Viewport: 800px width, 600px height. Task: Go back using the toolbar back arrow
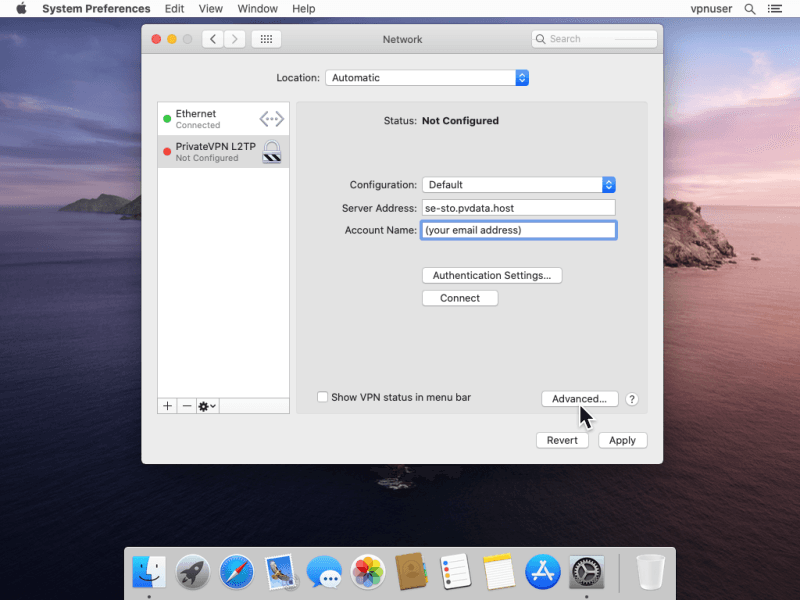213,39
